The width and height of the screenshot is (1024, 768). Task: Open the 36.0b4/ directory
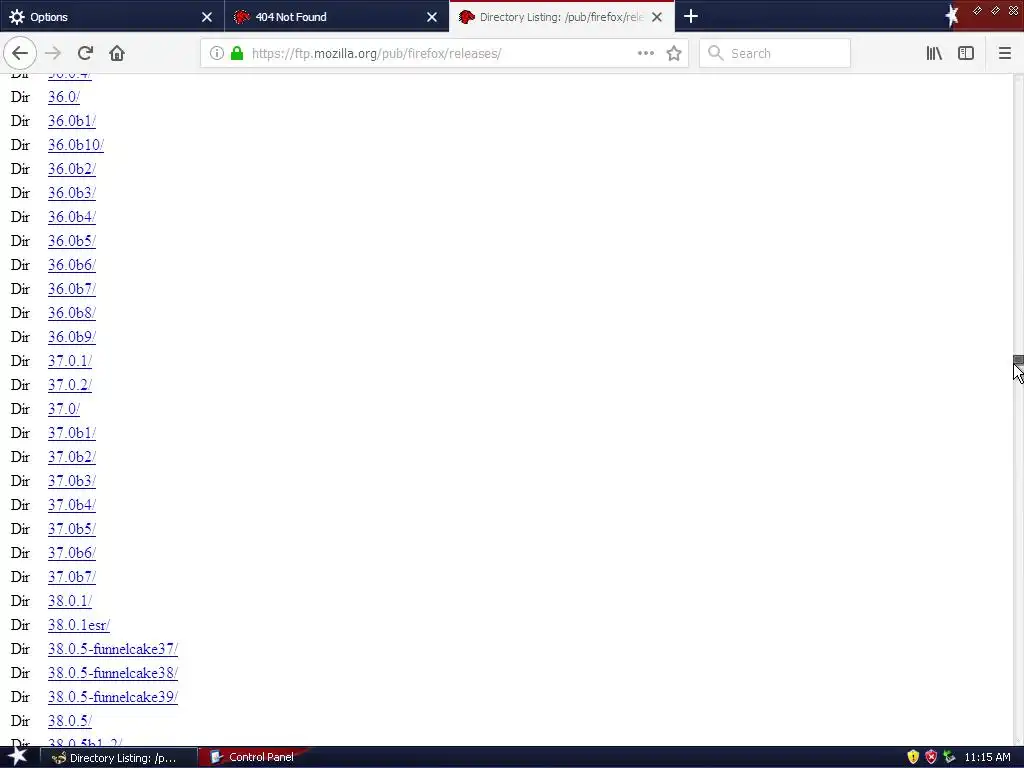72,217
